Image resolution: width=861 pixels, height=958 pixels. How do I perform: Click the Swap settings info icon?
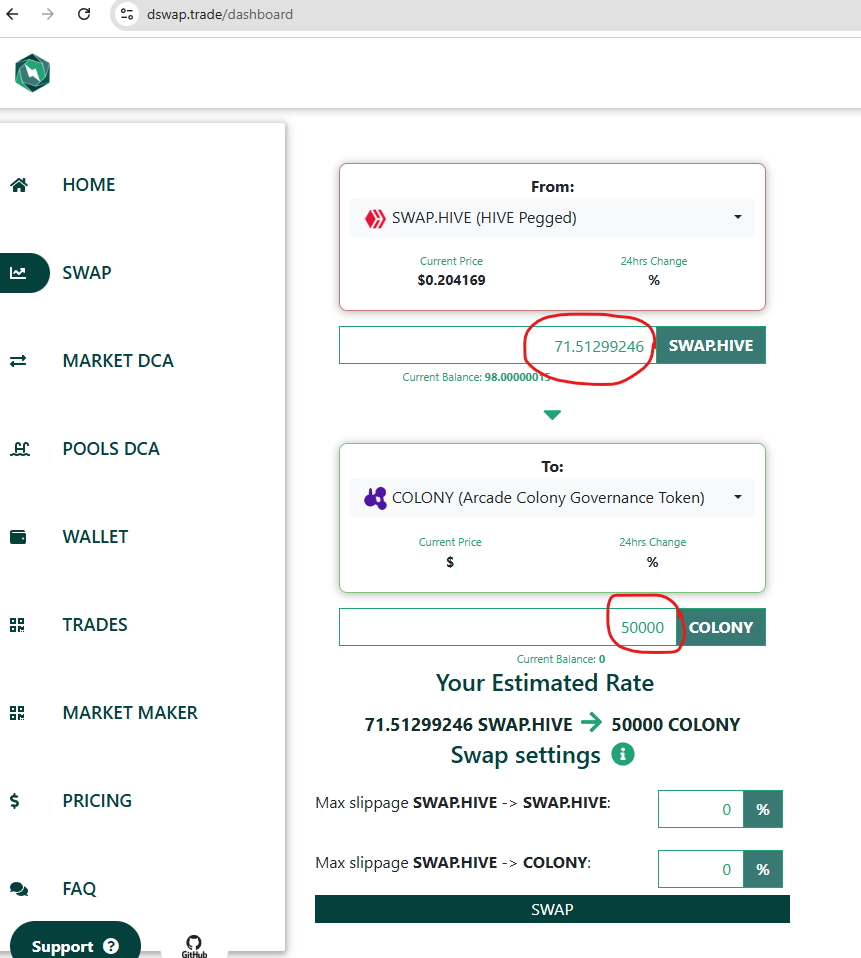click(x=623, y=754)
